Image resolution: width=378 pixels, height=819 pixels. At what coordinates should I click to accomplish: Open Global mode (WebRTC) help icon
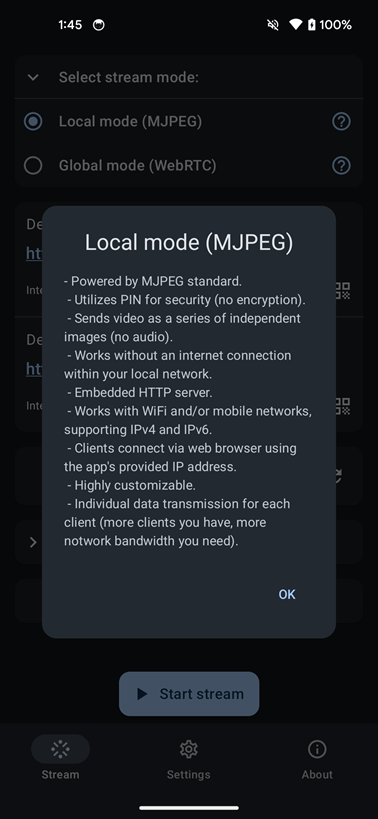[x=341, y=166]
